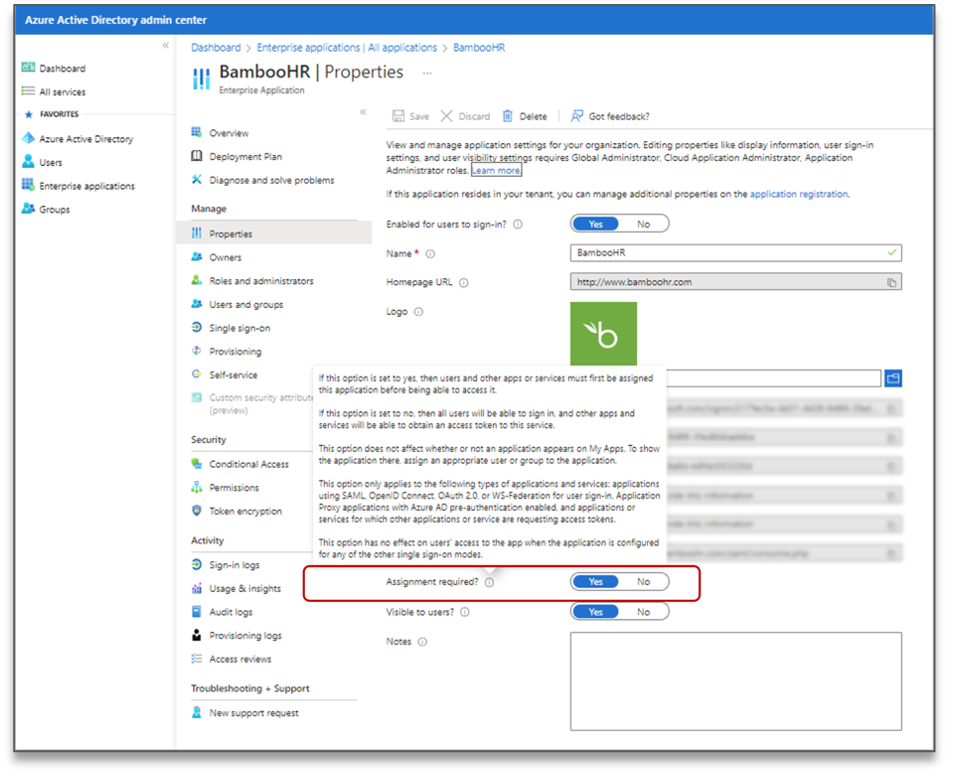
Task: Click the Got feedback person icon
Action: click(577, 116)
